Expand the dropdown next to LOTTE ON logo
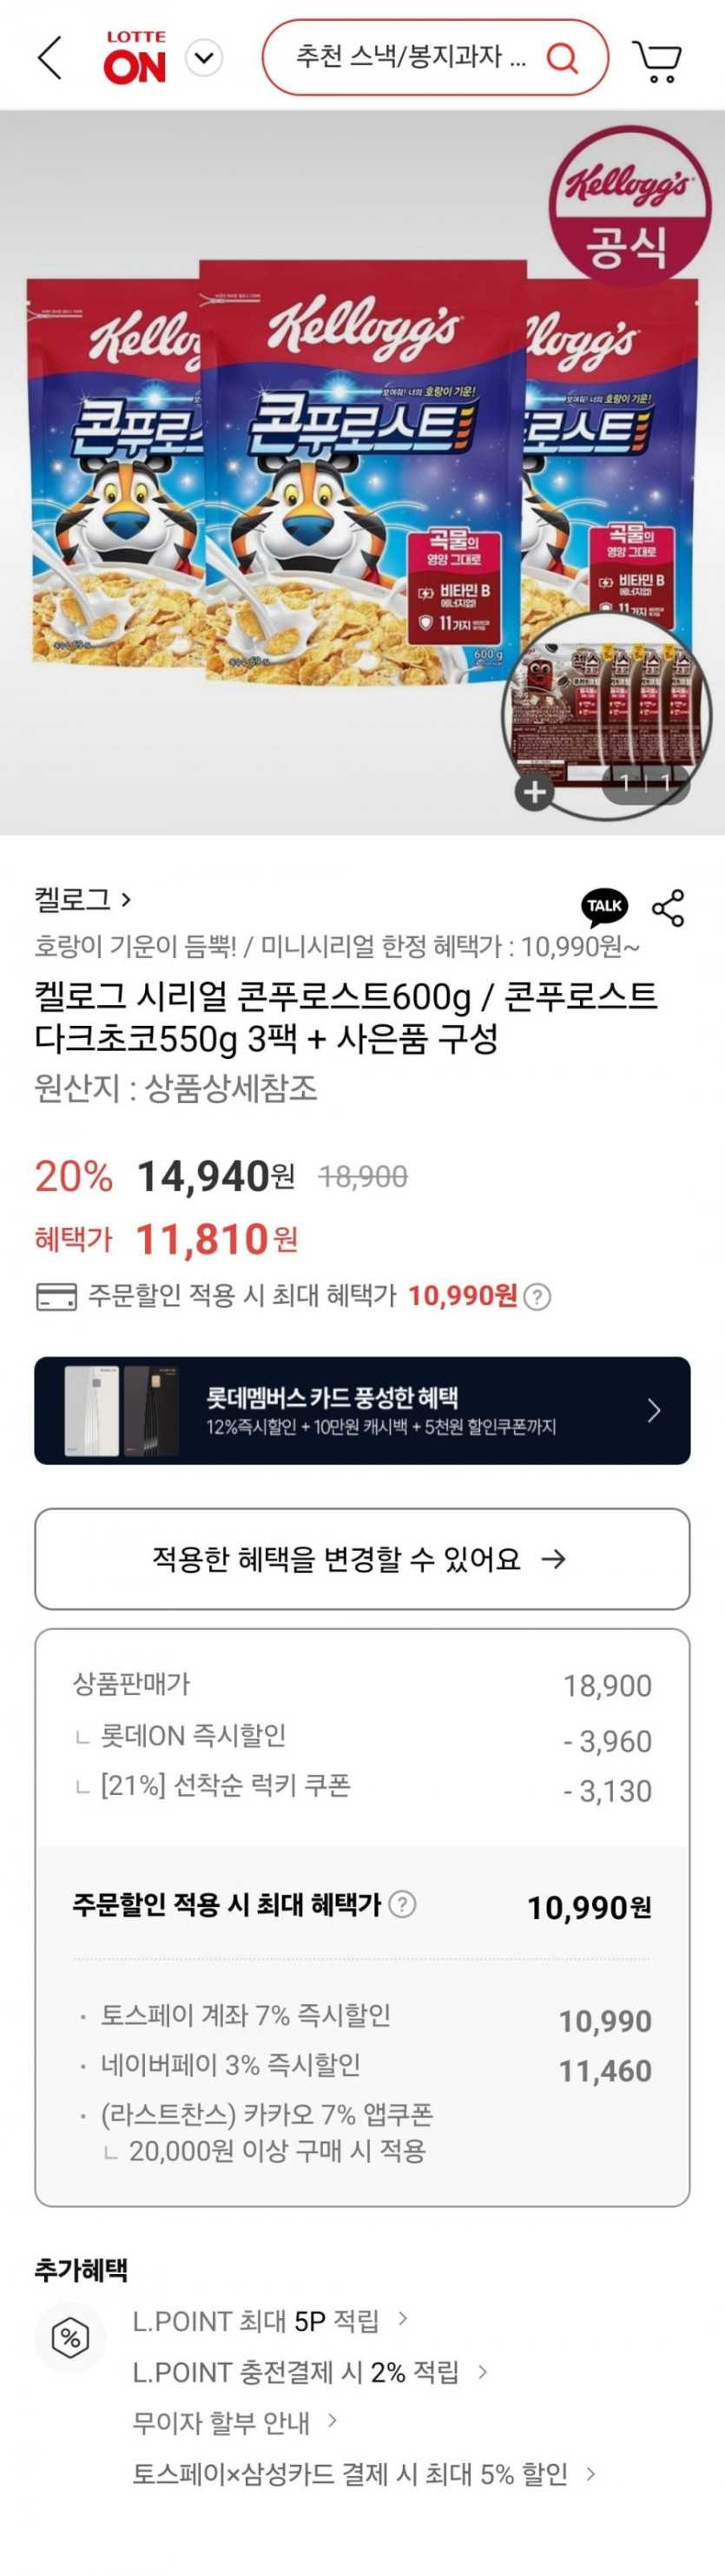The width and height of the screenshot is (725, 2576). [204, 58]
